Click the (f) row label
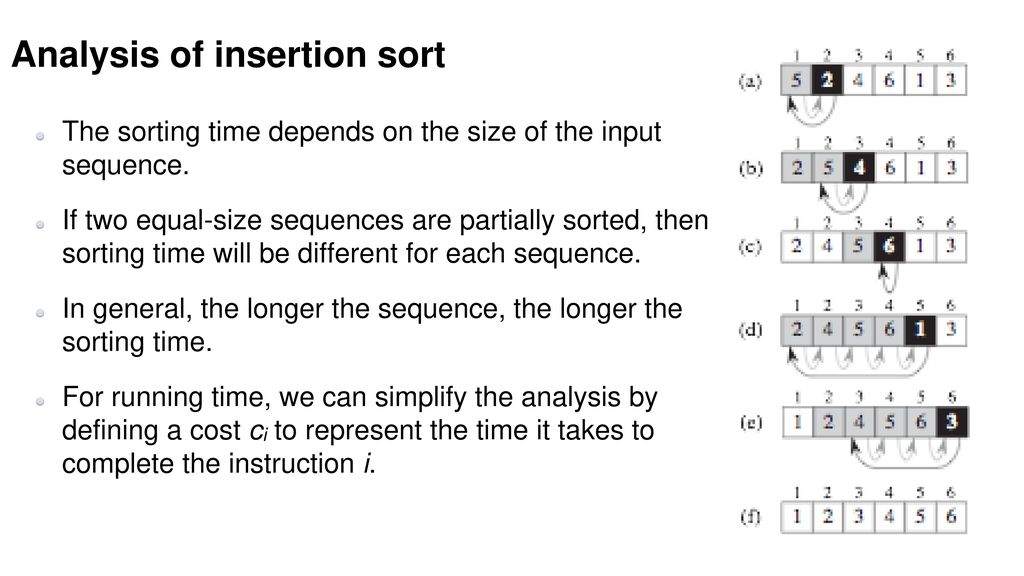 click(750, 517)
